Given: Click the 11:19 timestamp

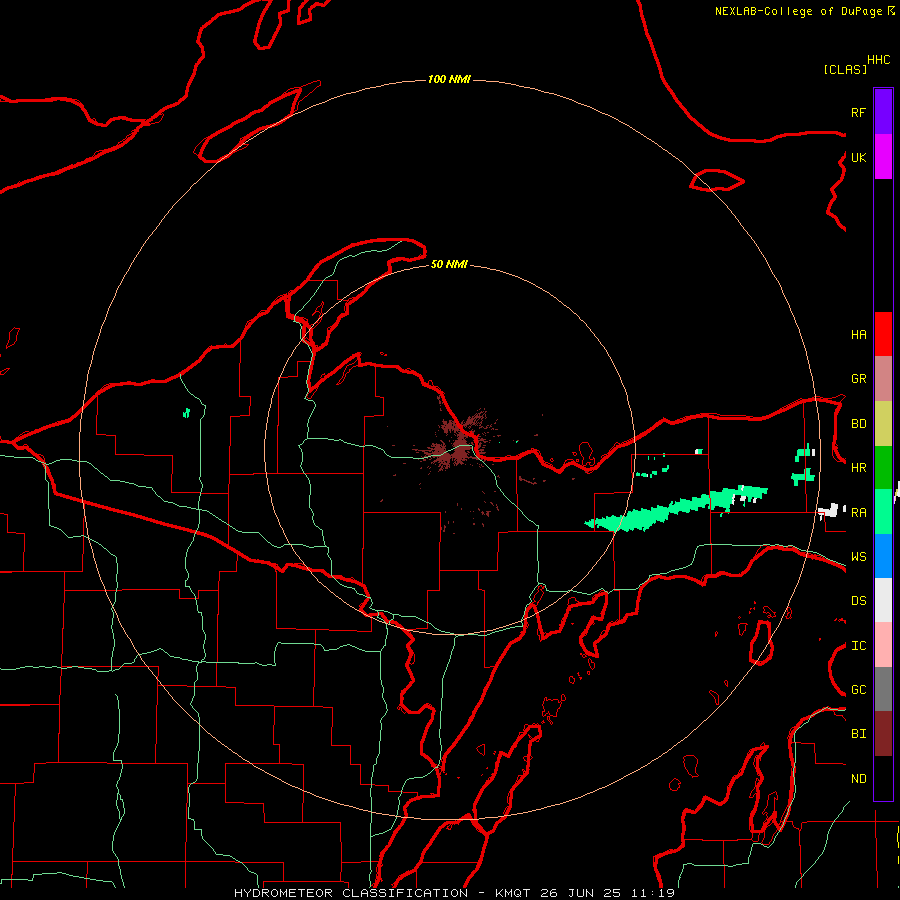Looking at the screenshot, I should click(x=653, y=893).
